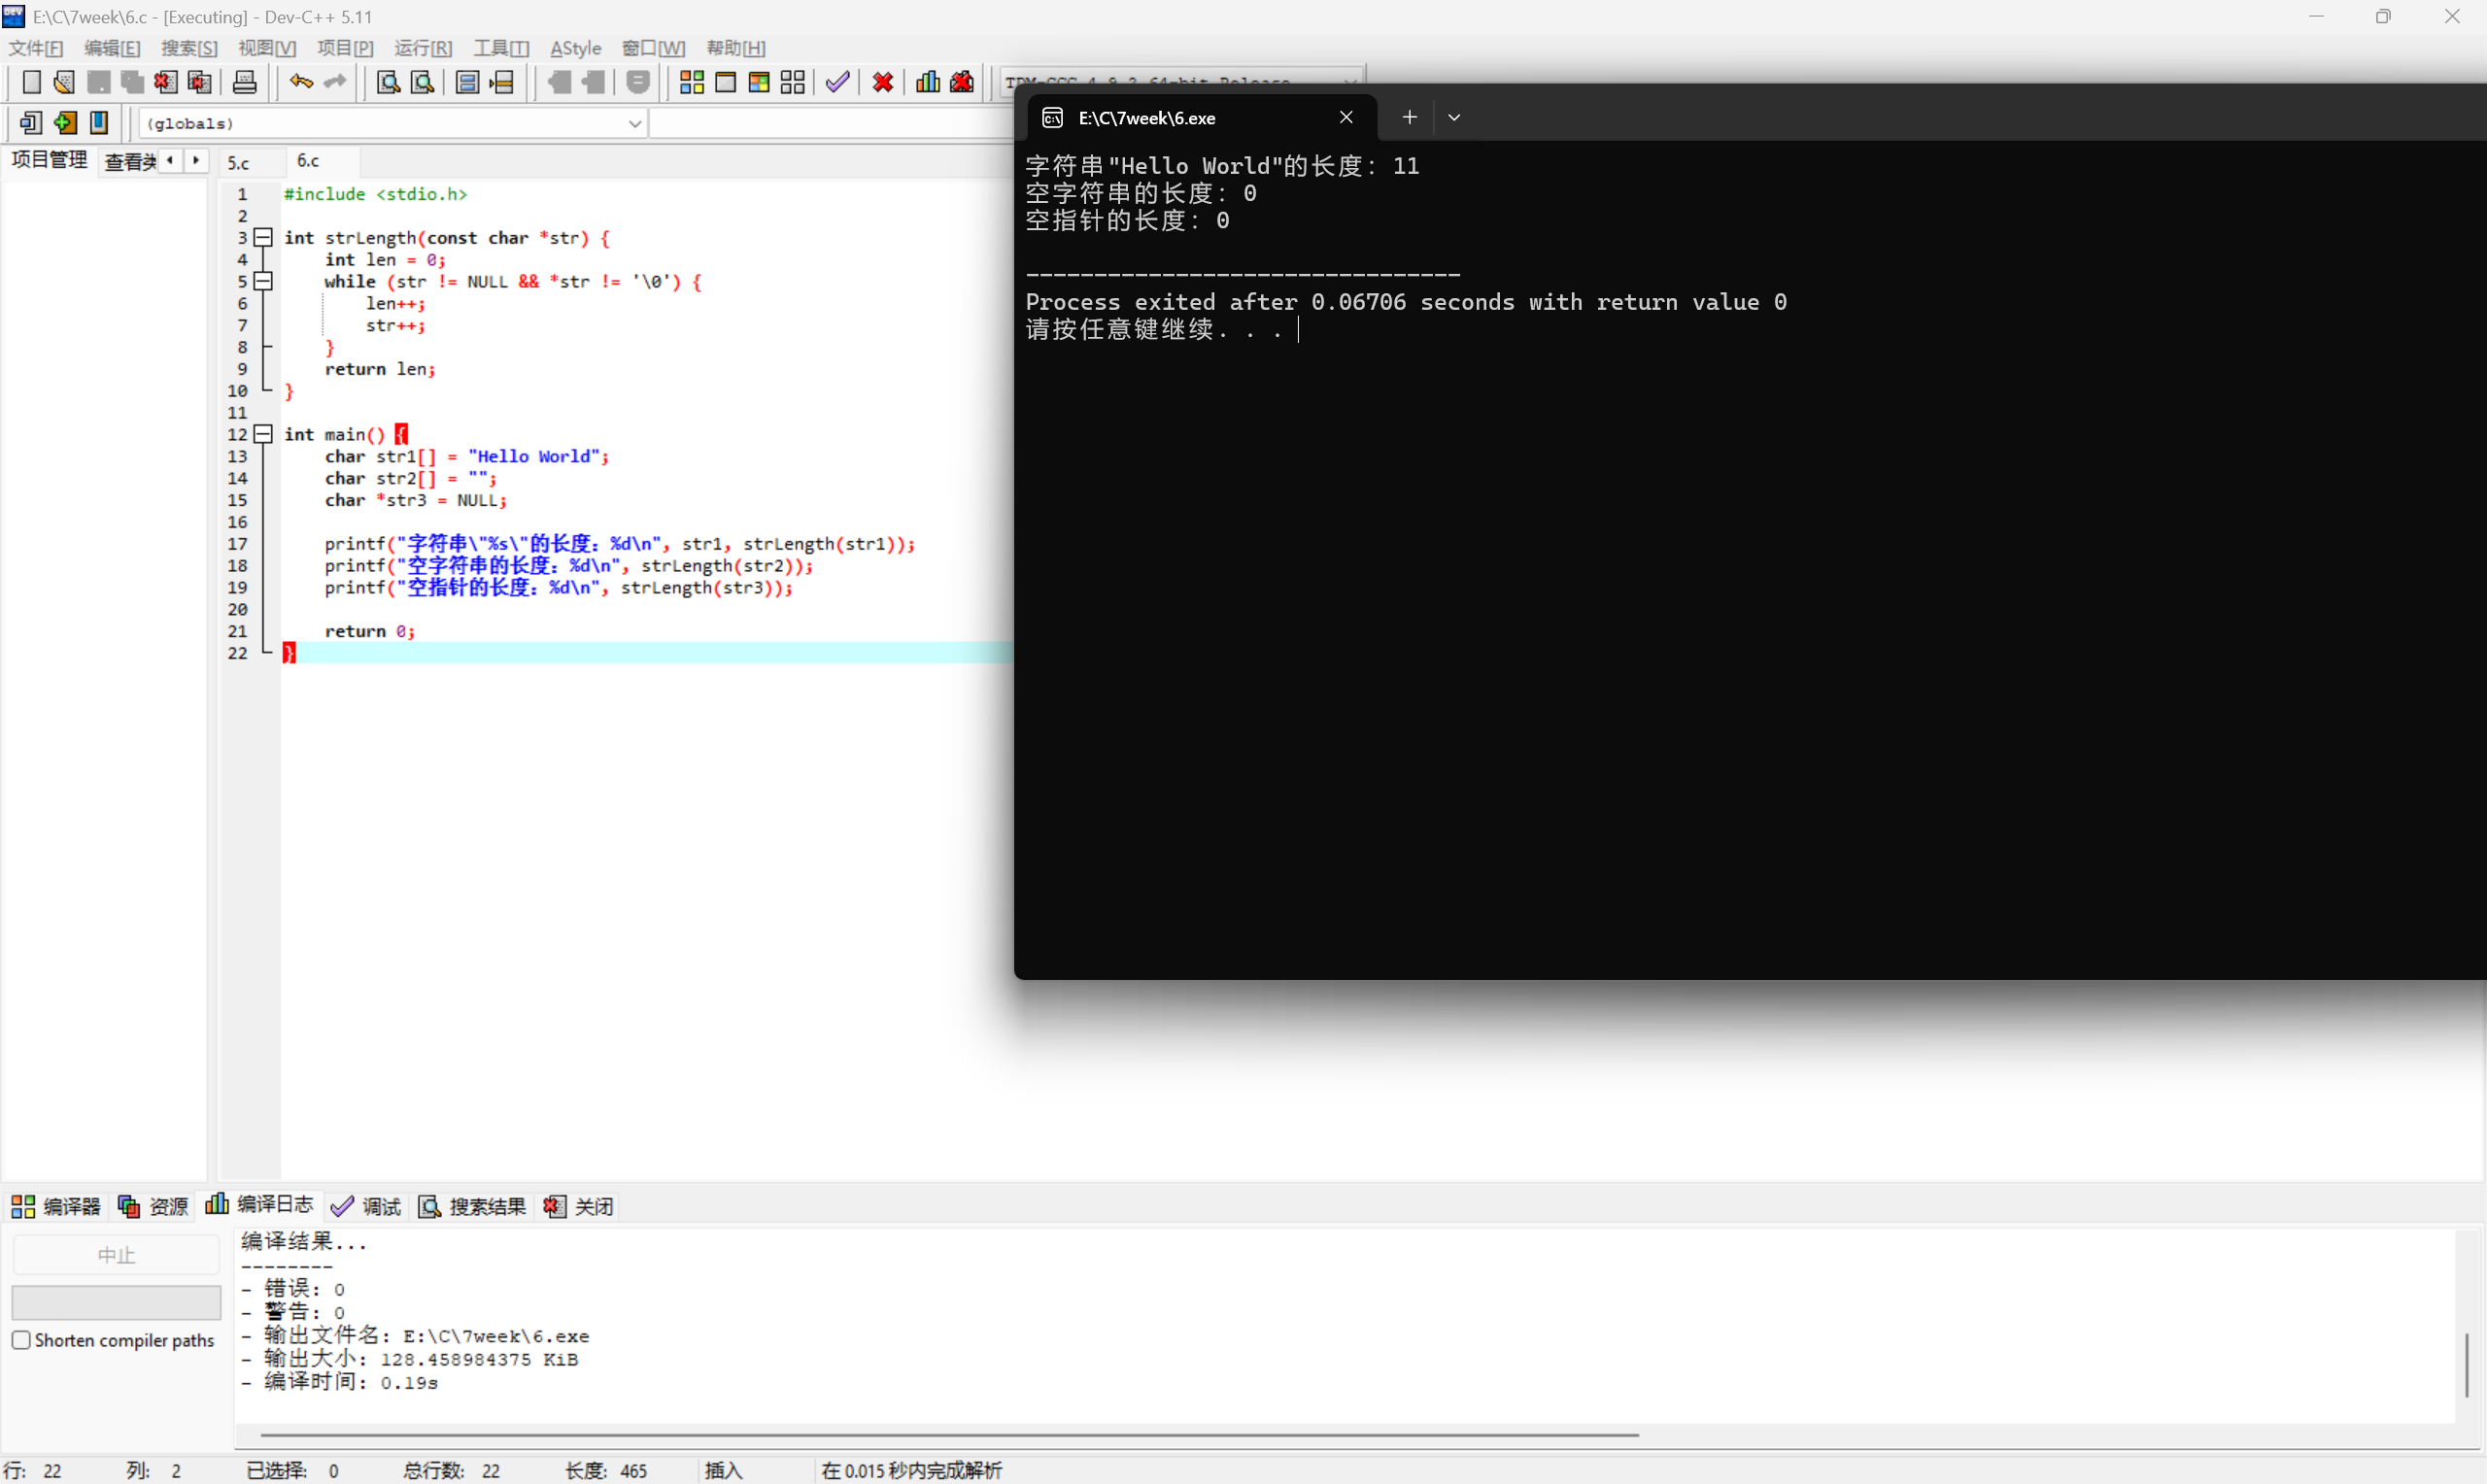Open the 运行[R] menu
Viewport: 2487px width, 1484px height.
click(x=422, y=48)
